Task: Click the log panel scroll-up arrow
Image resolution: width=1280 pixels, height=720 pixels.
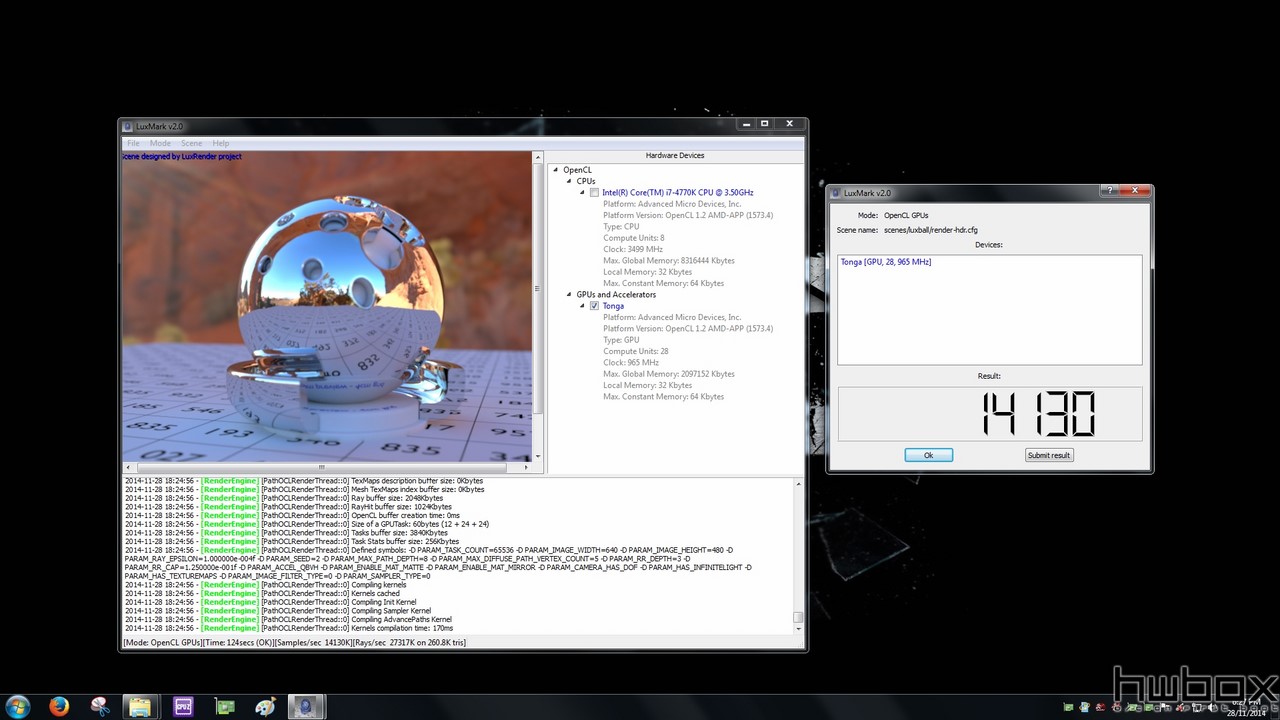Action: [798, 484]
